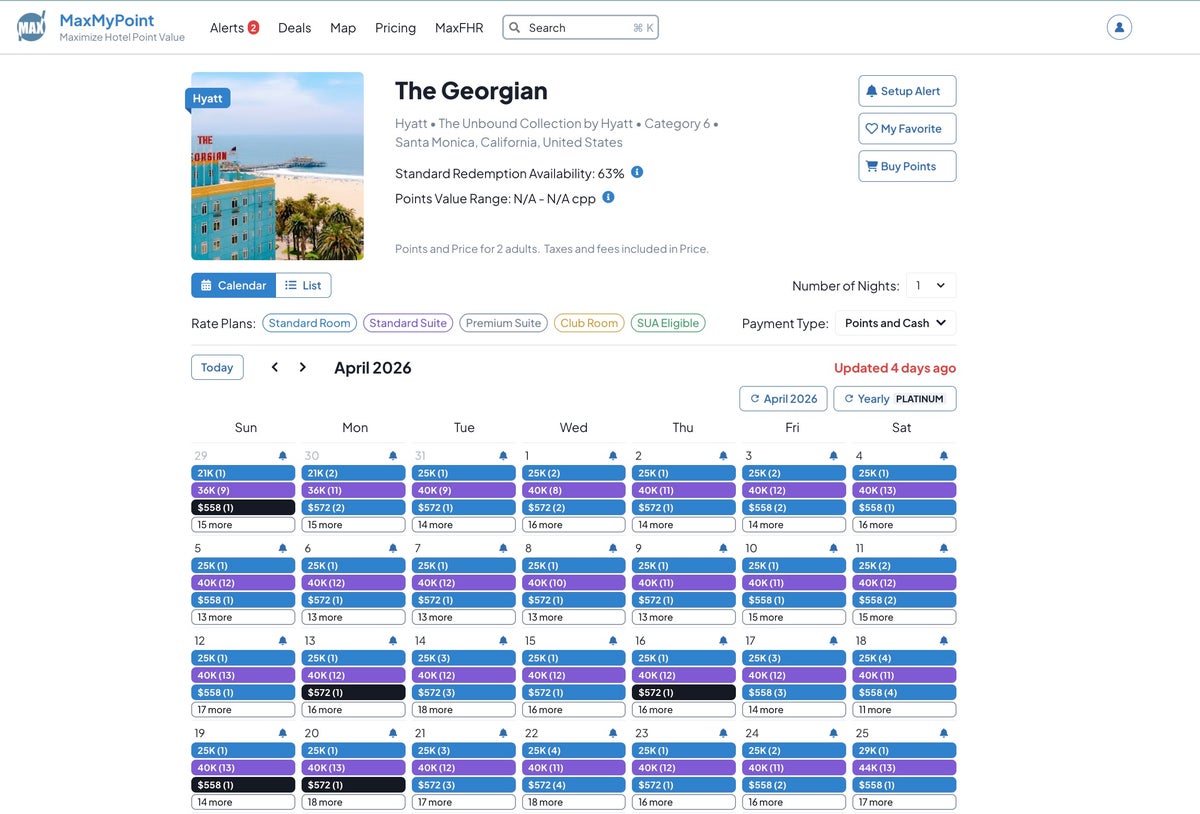Click the Yearly PLATINUM button

pyautogui.click(x=895, y=398)
